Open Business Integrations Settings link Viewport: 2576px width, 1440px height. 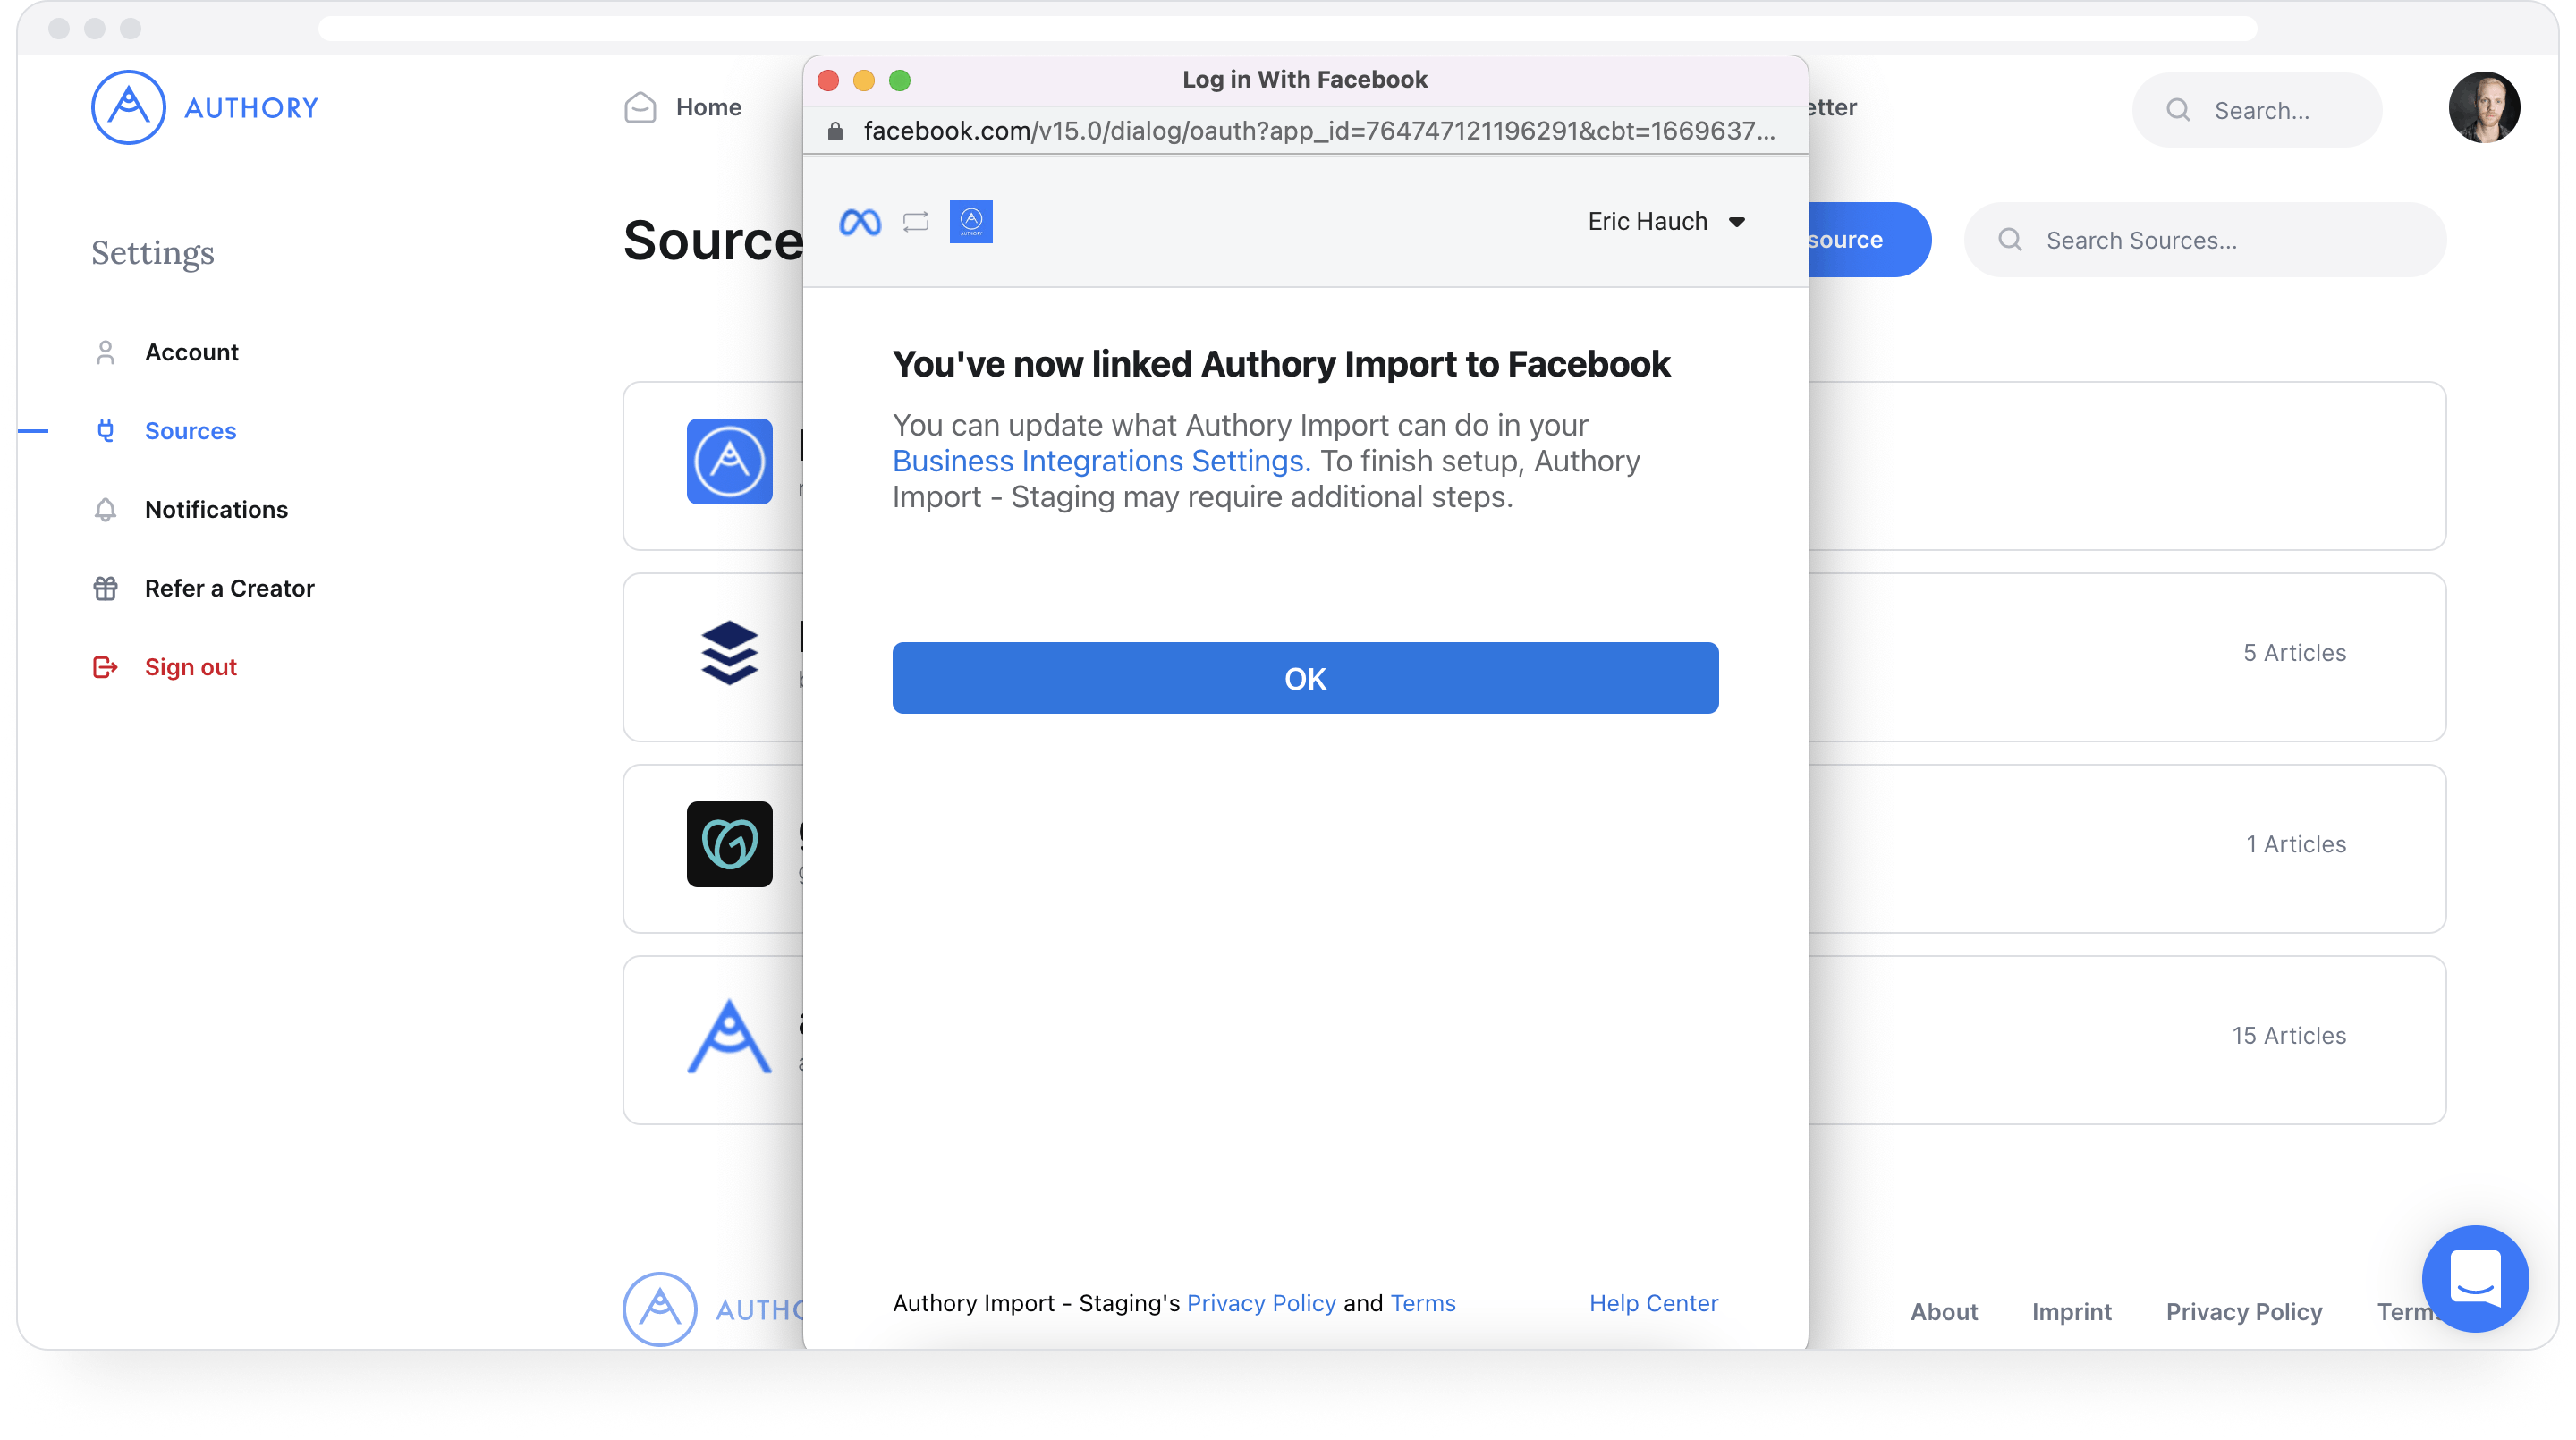(1097, 460)
